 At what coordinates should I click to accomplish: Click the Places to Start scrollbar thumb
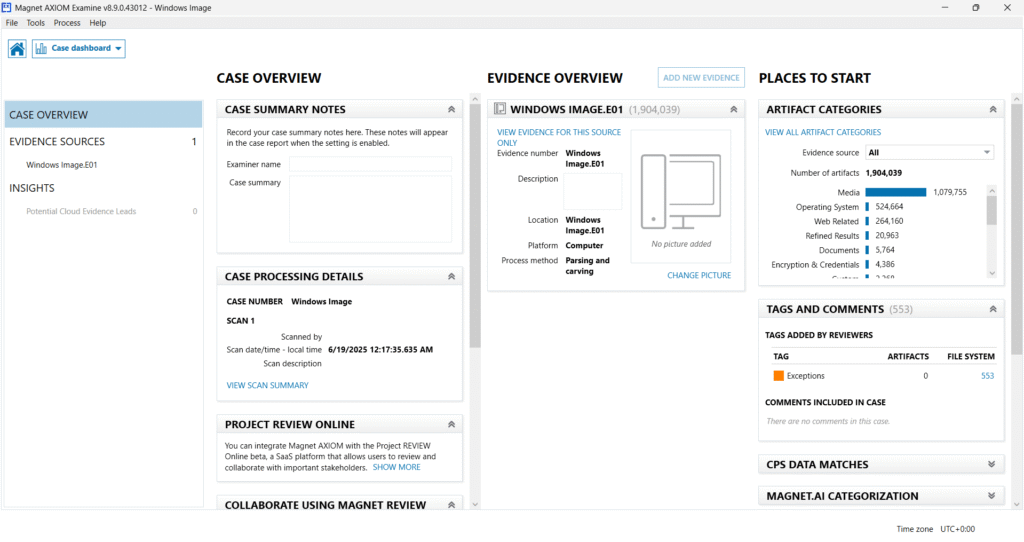(x=1016, y=229)
